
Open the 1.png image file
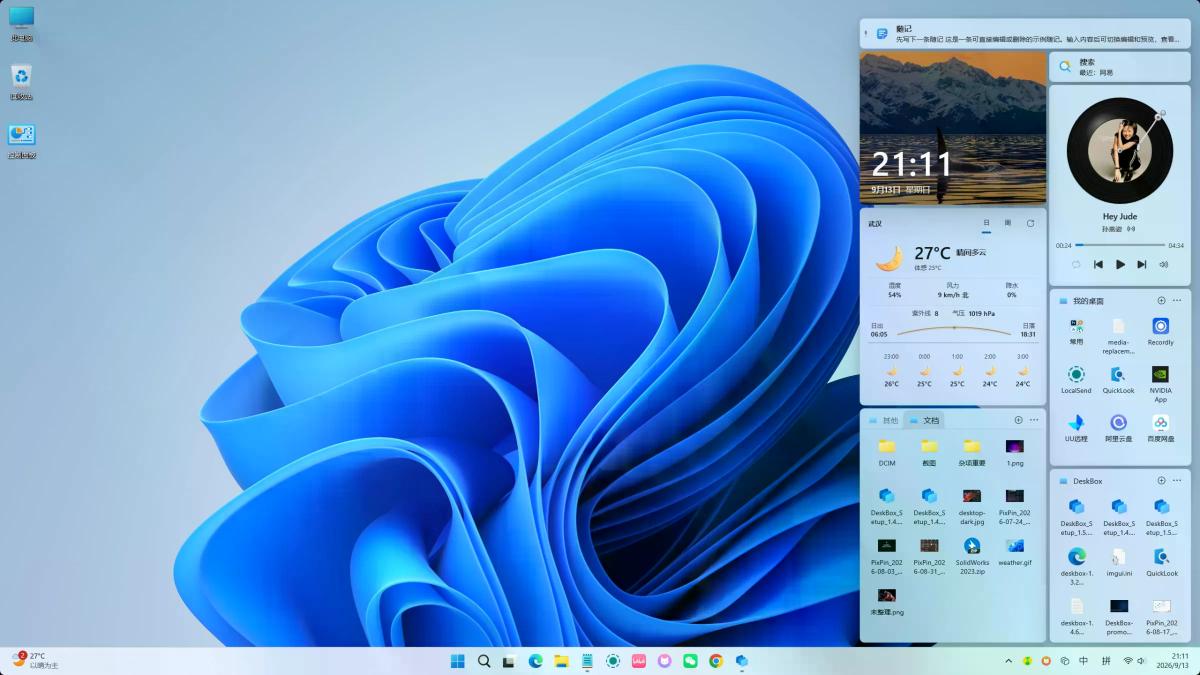pyautogui.click(x=1015, y=452)
